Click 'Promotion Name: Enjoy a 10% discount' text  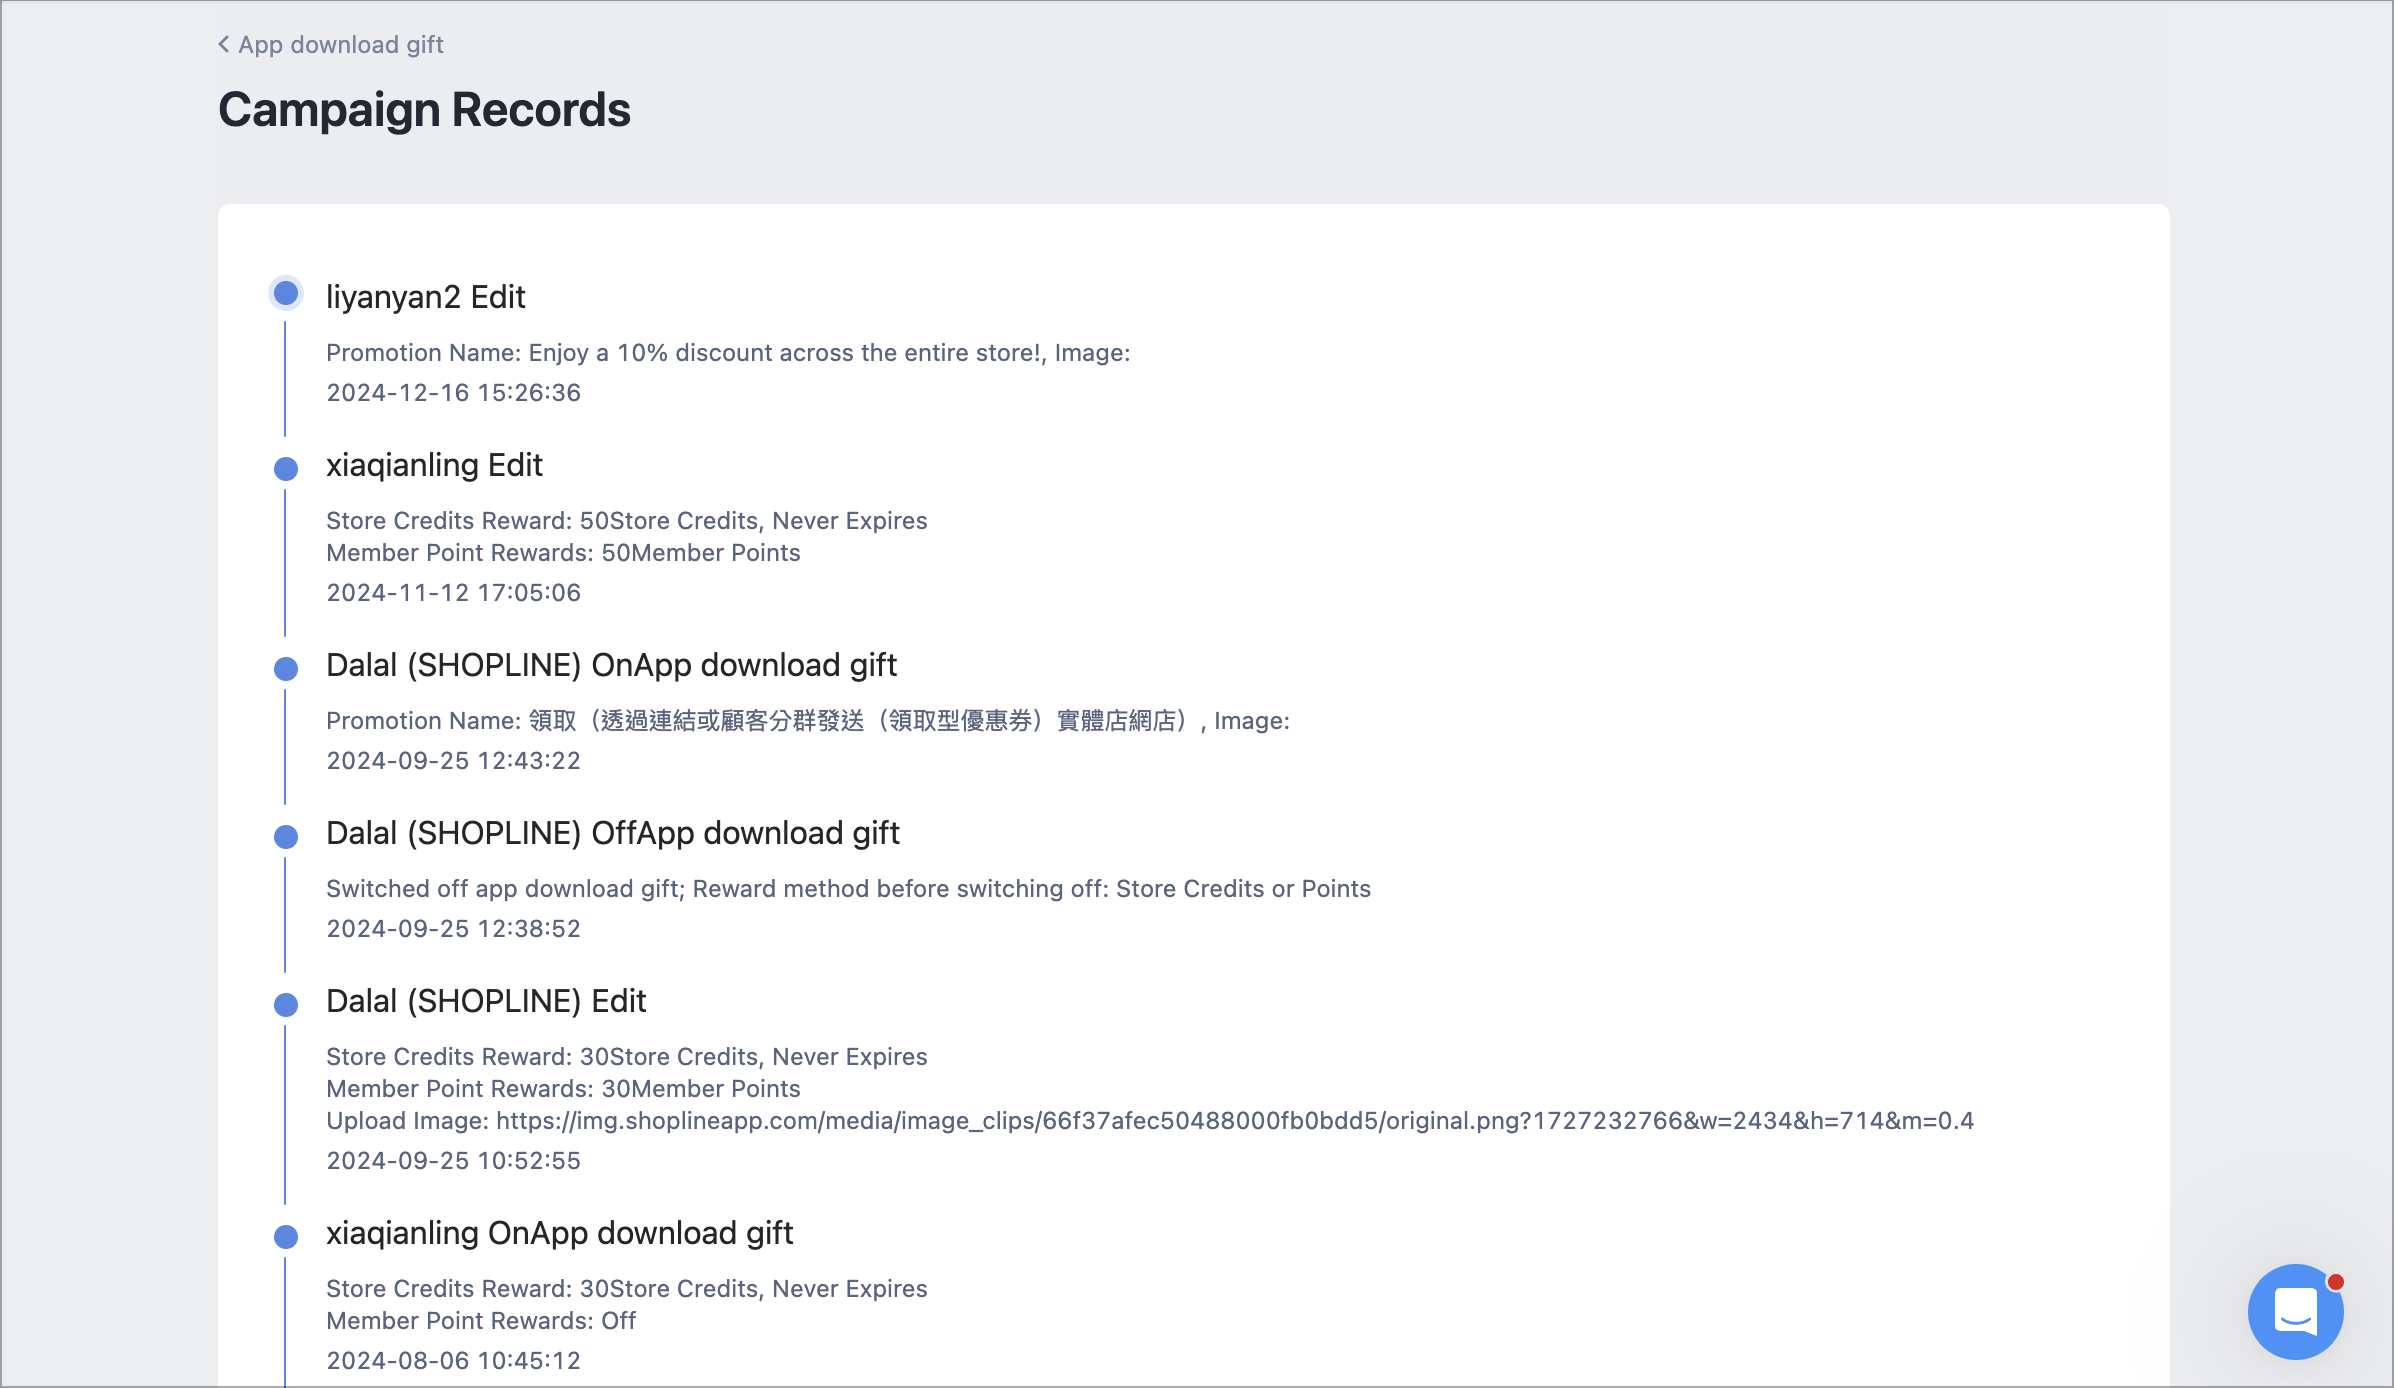(x=728, y=353)
